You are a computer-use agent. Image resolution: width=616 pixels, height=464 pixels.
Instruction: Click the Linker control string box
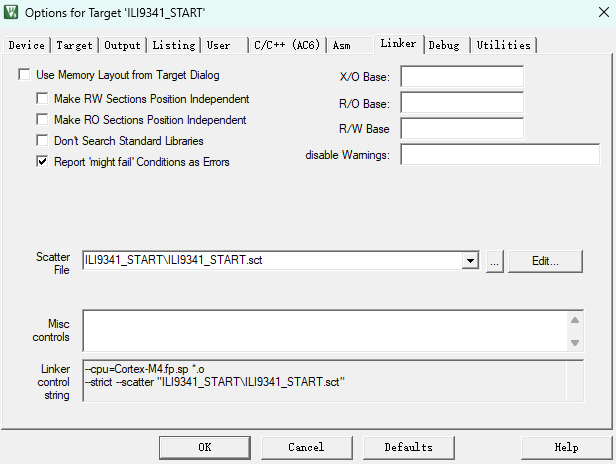pos(333,381)
